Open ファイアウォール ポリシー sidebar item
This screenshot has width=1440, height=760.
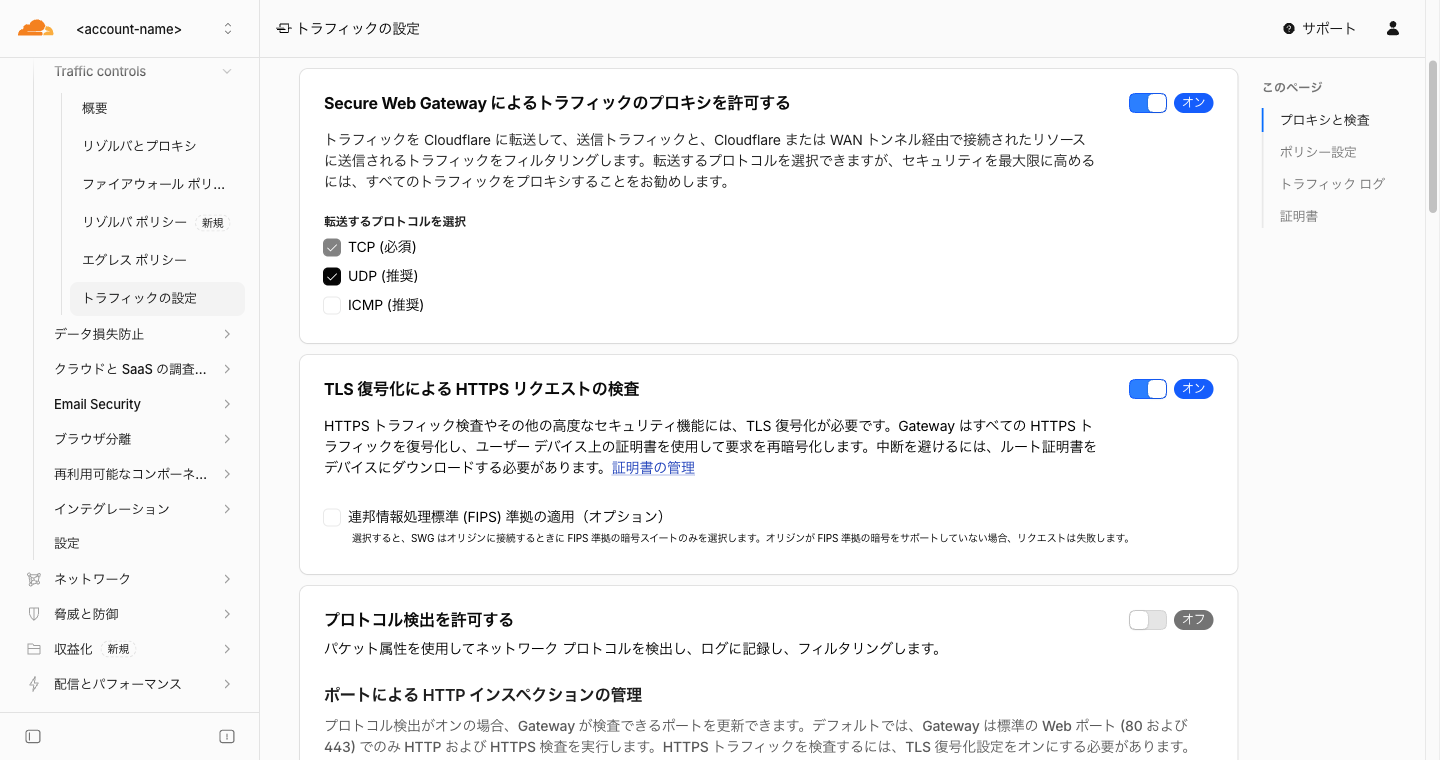pyautogui.click(x=157, y=184)
